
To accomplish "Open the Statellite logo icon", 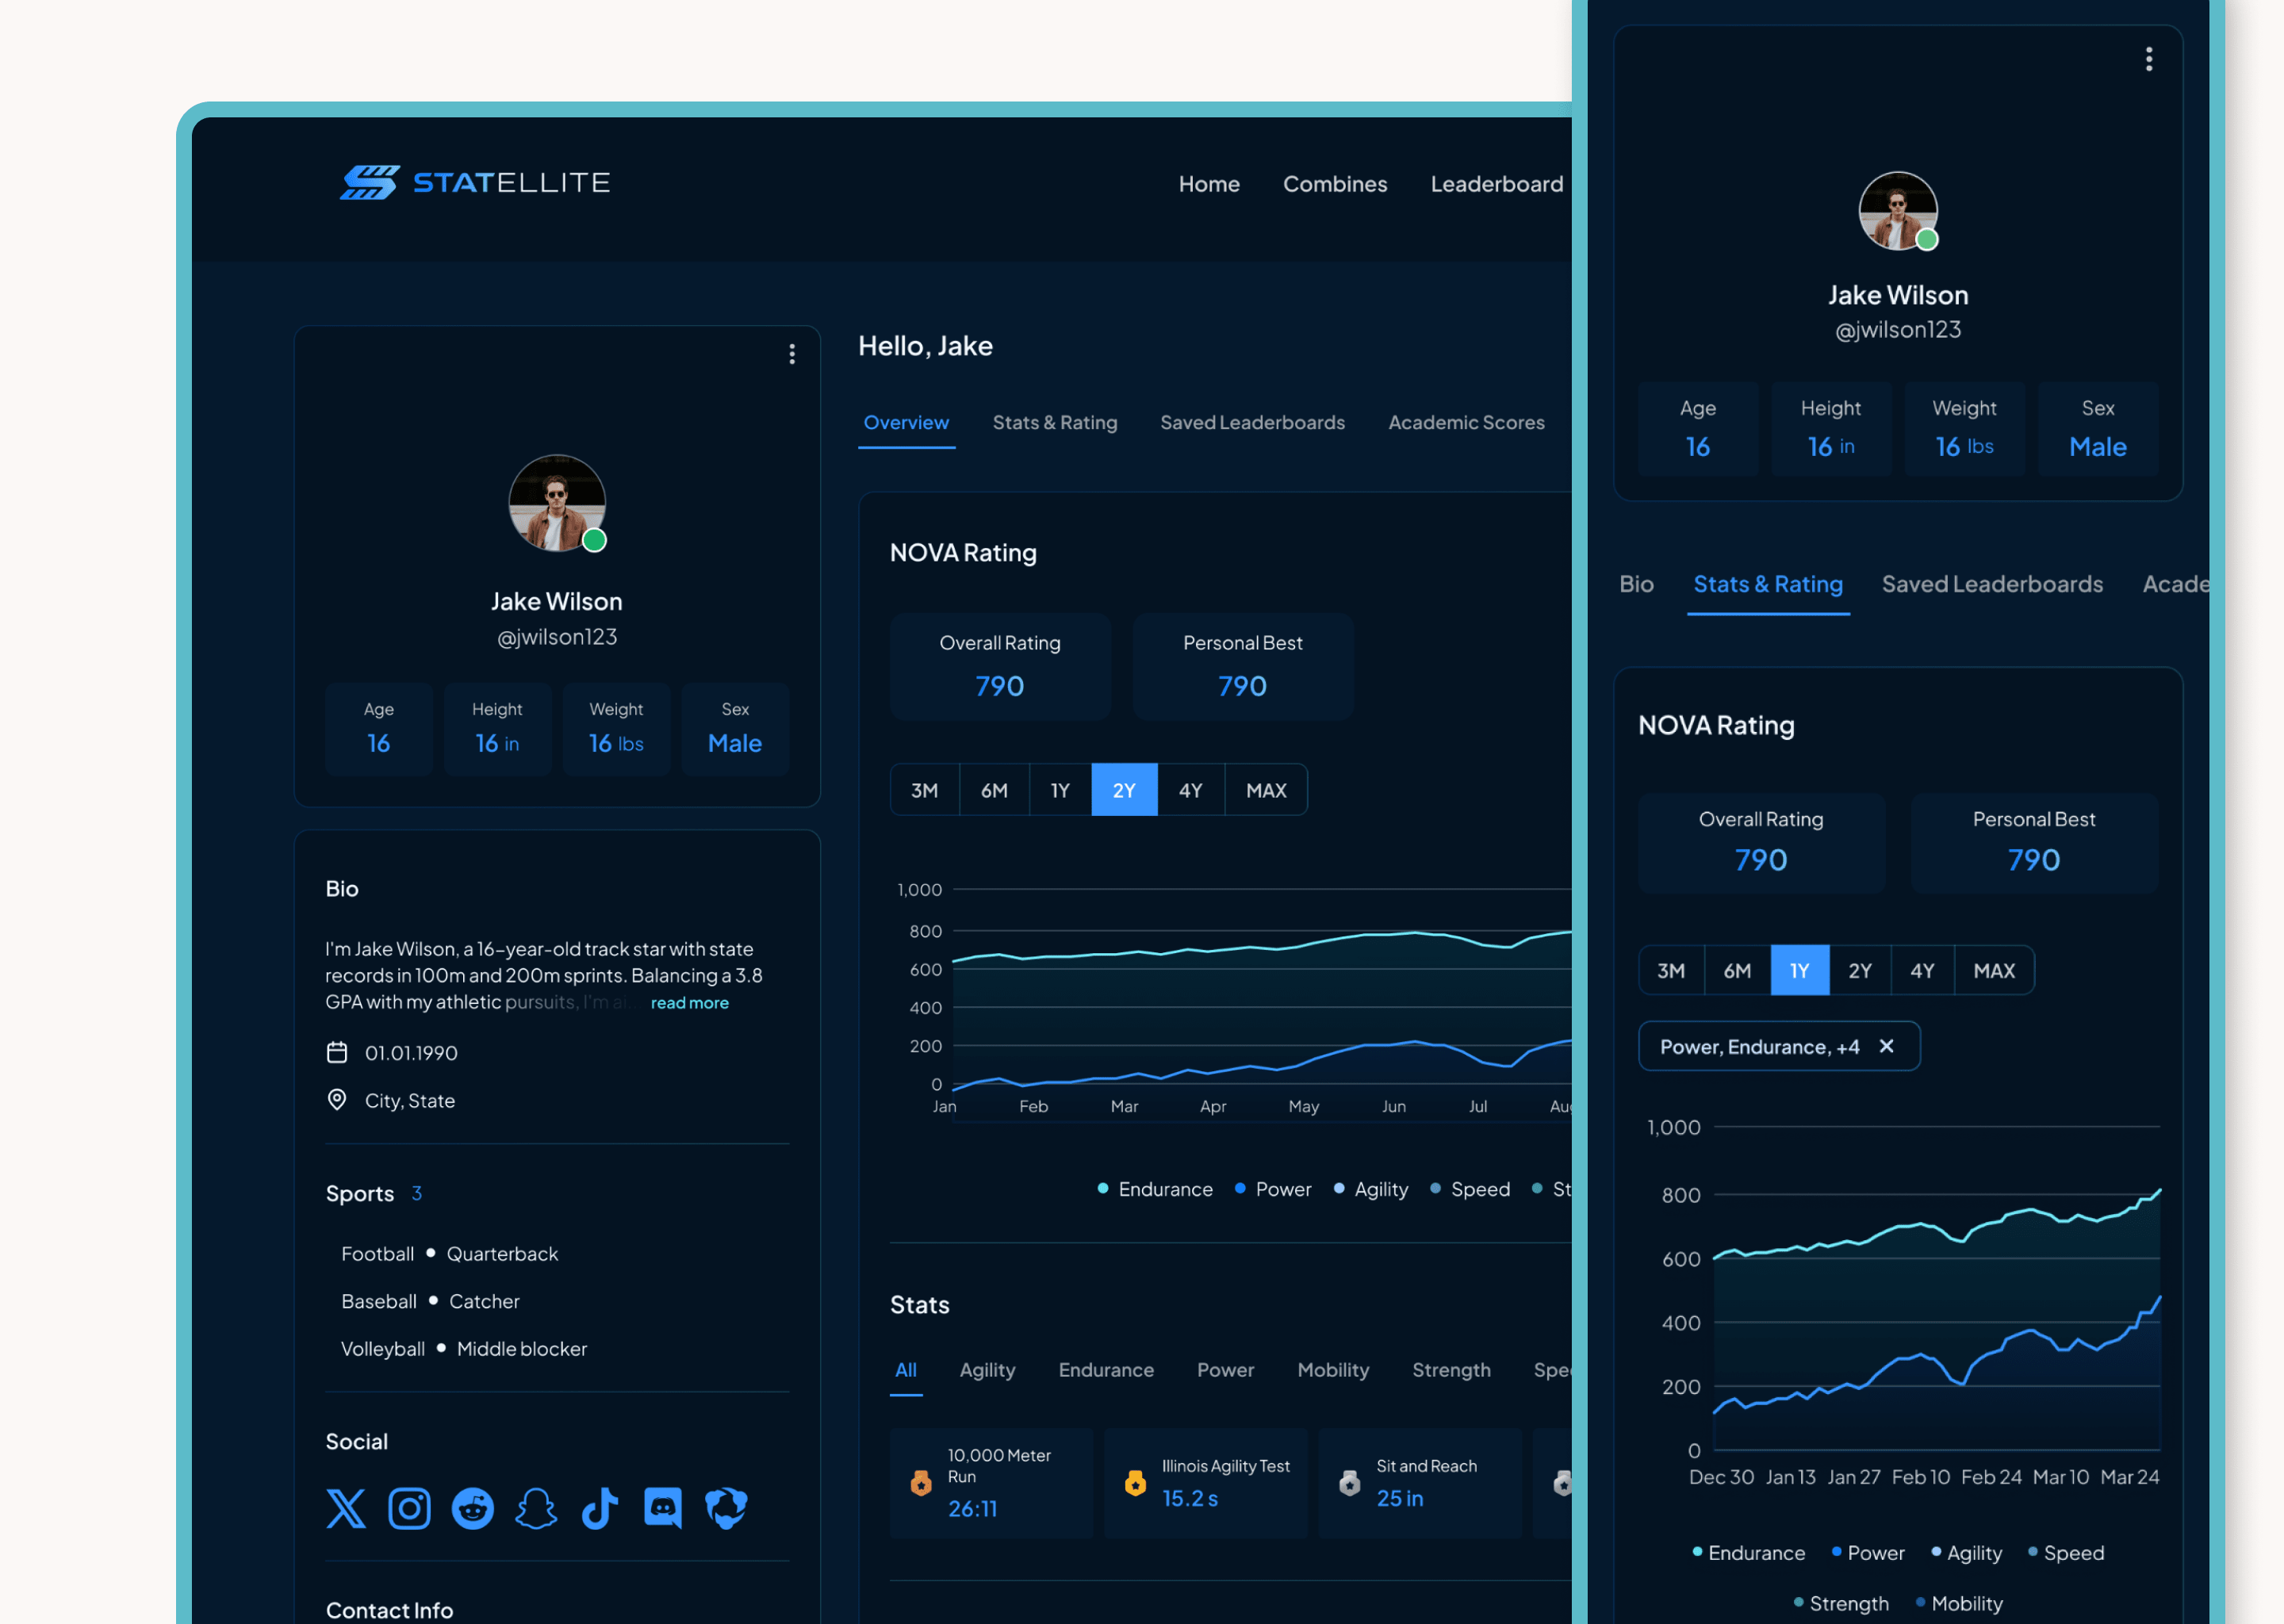I will coord(369,183).
